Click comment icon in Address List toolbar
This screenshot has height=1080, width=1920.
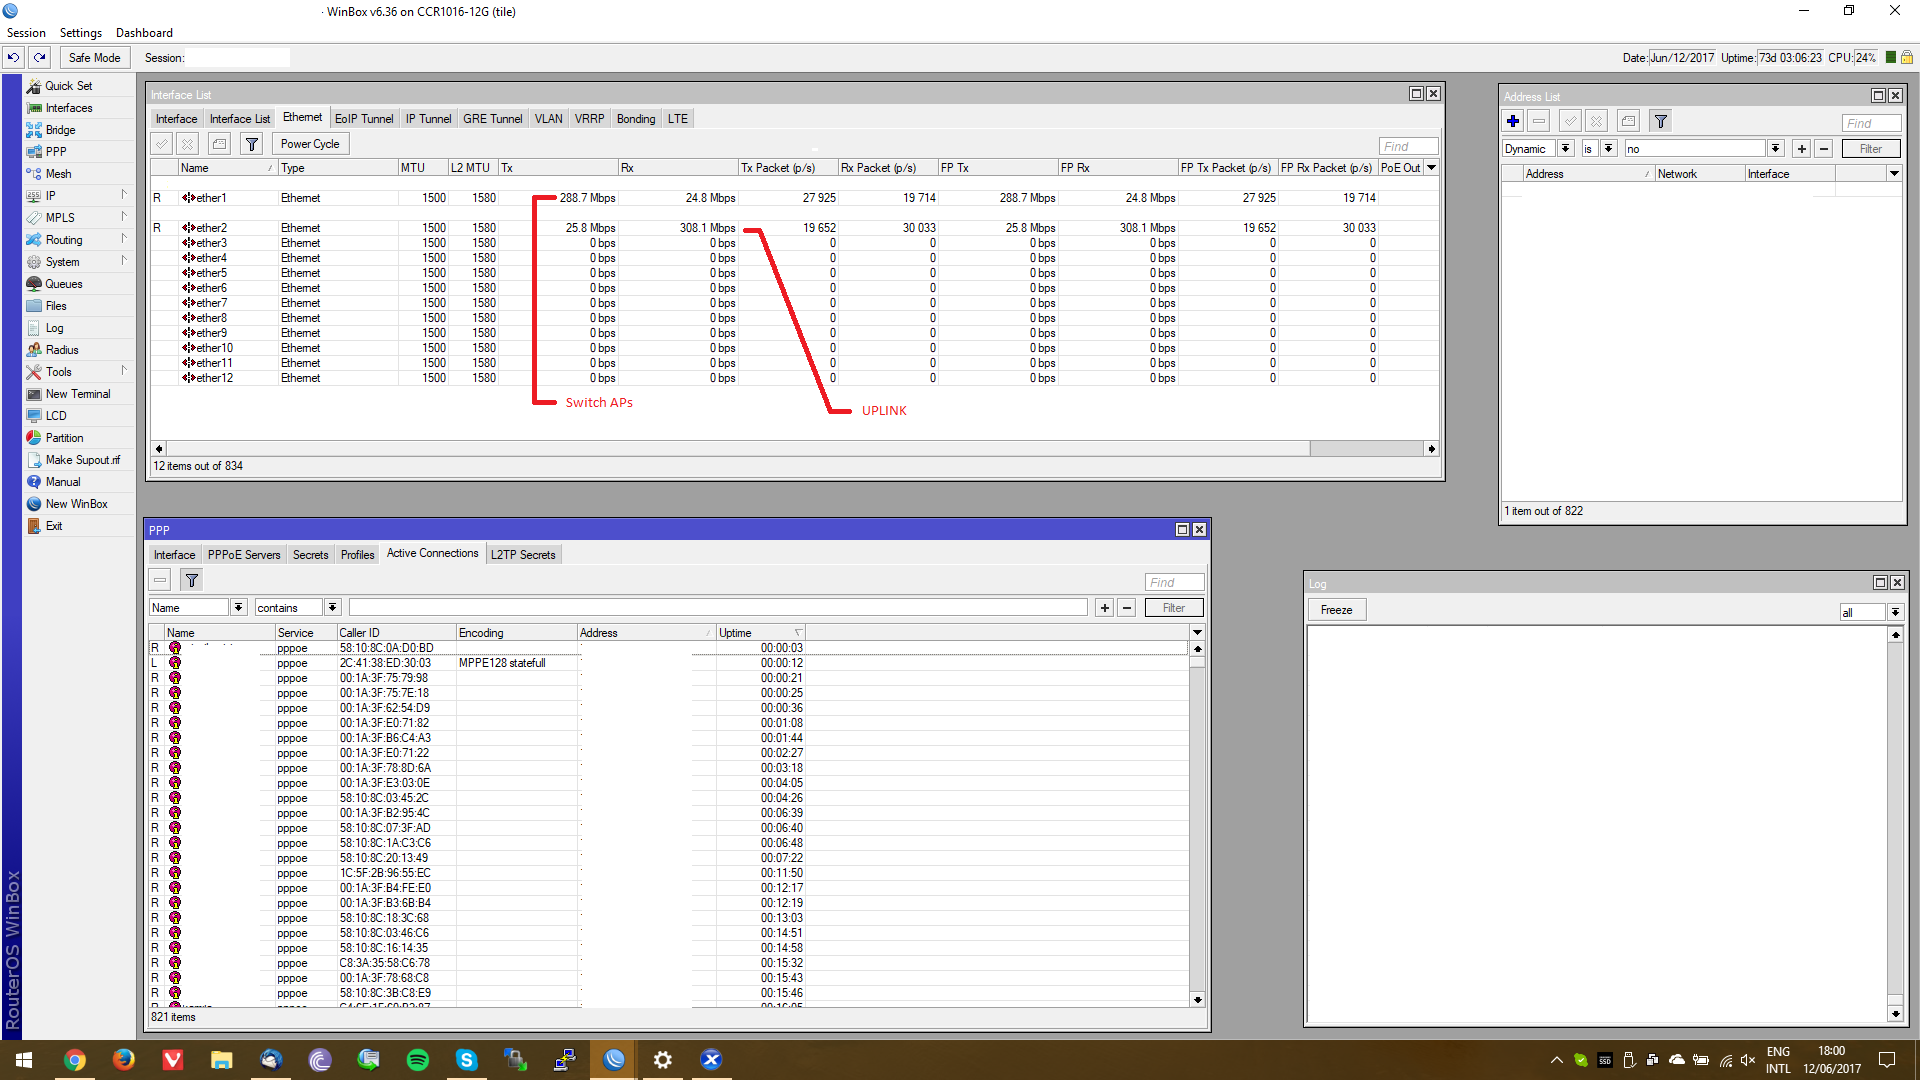click(1629, 122)
